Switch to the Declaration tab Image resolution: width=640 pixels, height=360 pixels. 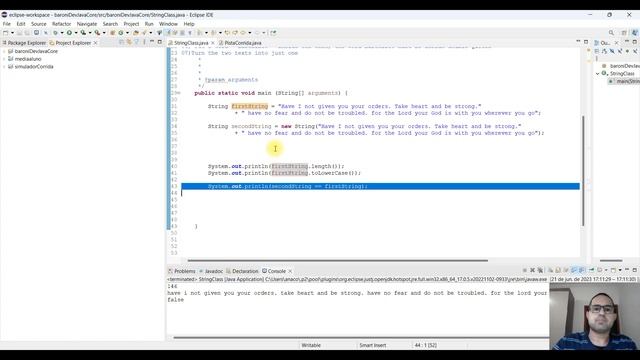(x=242, y=271)
